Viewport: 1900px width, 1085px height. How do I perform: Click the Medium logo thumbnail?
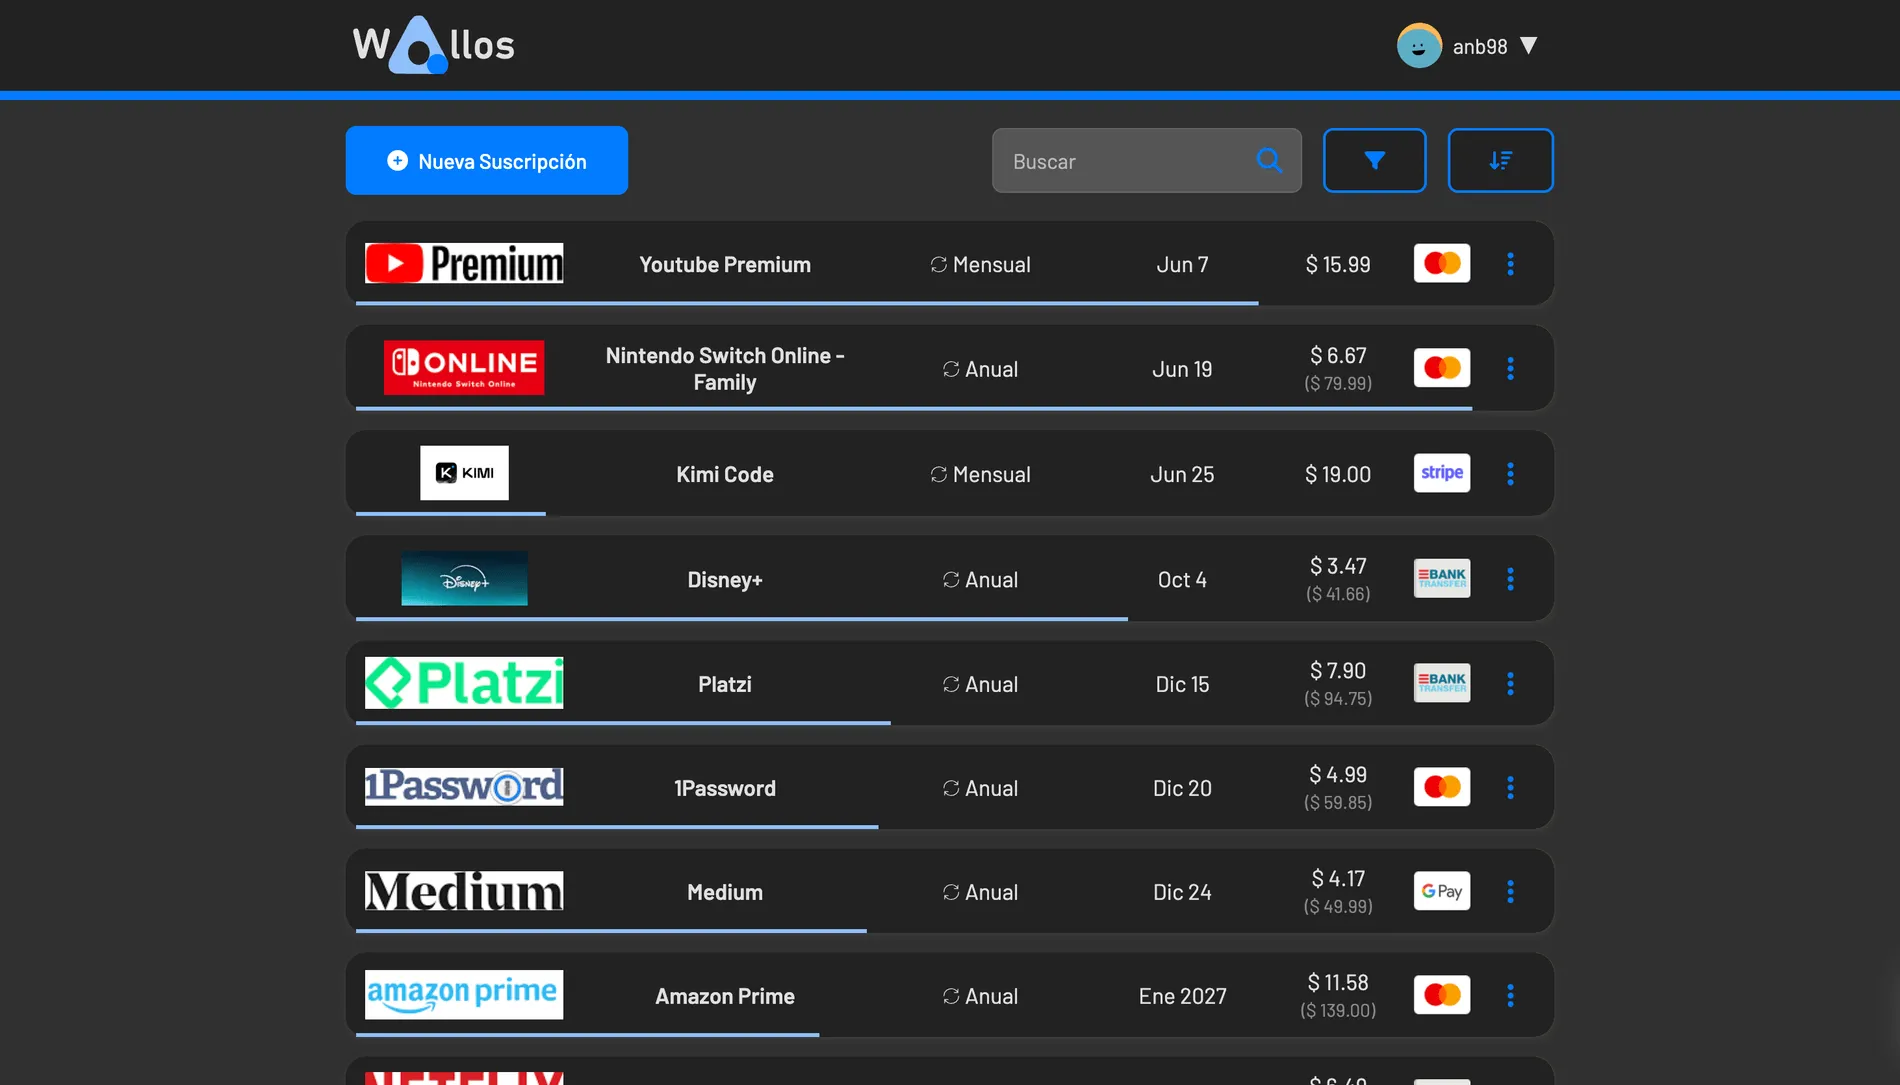click(464, 891)
